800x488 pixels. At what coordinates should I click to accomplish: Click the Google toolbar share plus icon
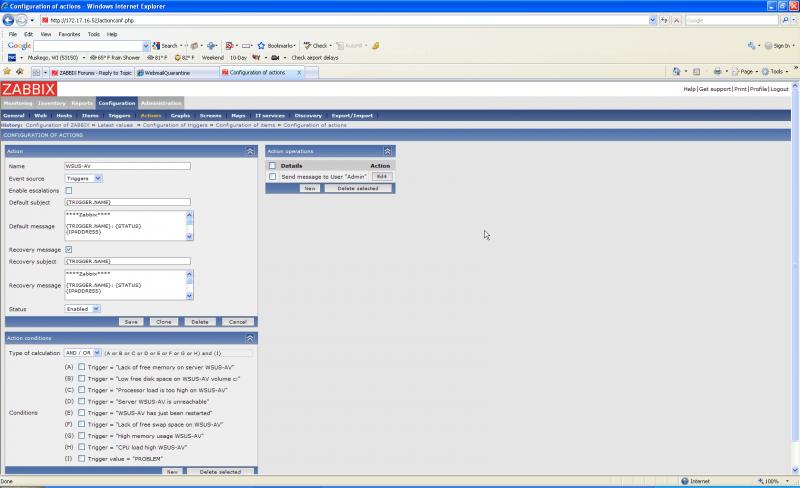[x=212, y=45]
